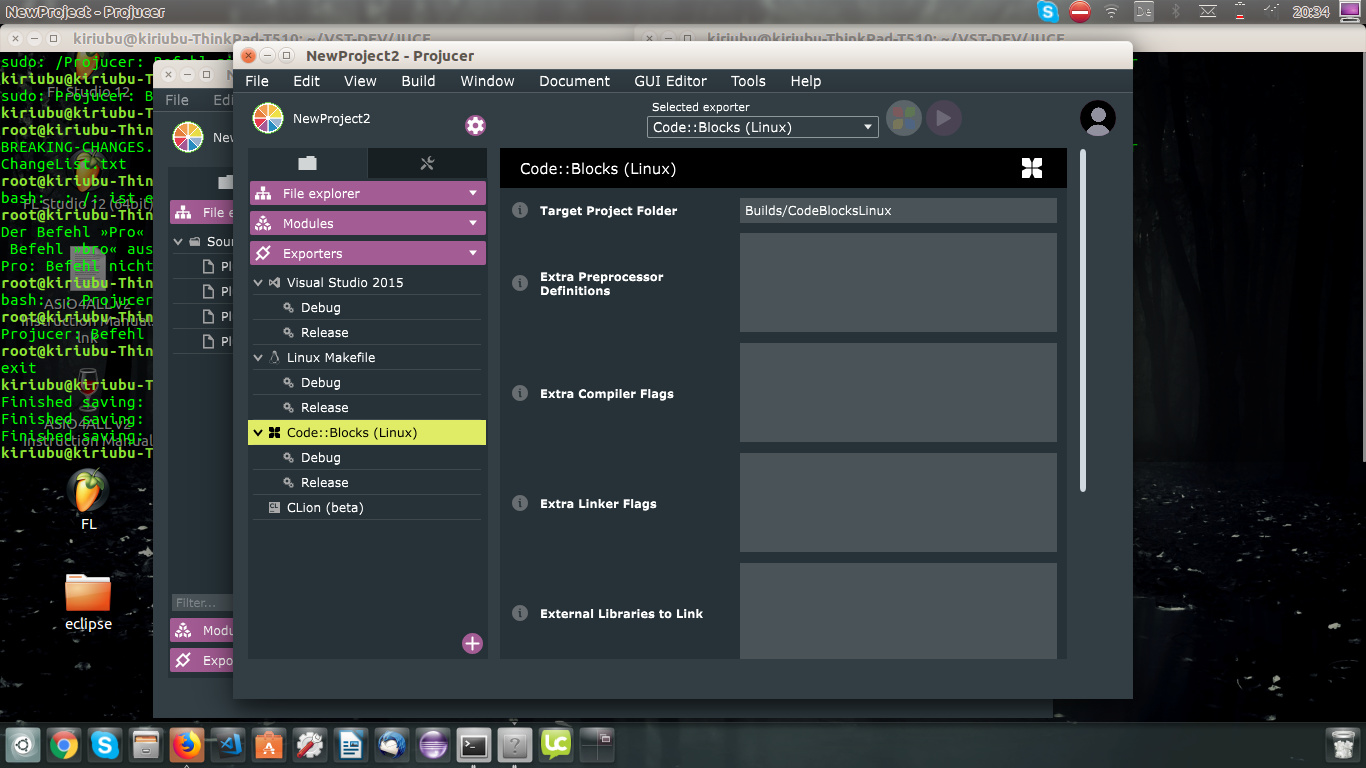The width and height of the screenshot is (1366, 768).
Task: Open Thunderbird mail from the dock
Action: pos(391,745)
